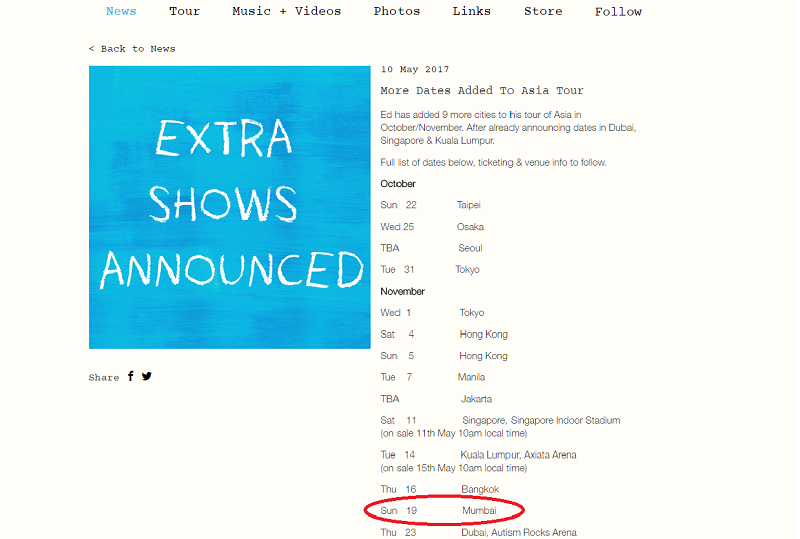Open the Tour menu item
The image size is (800, 539).
point(184,12)
